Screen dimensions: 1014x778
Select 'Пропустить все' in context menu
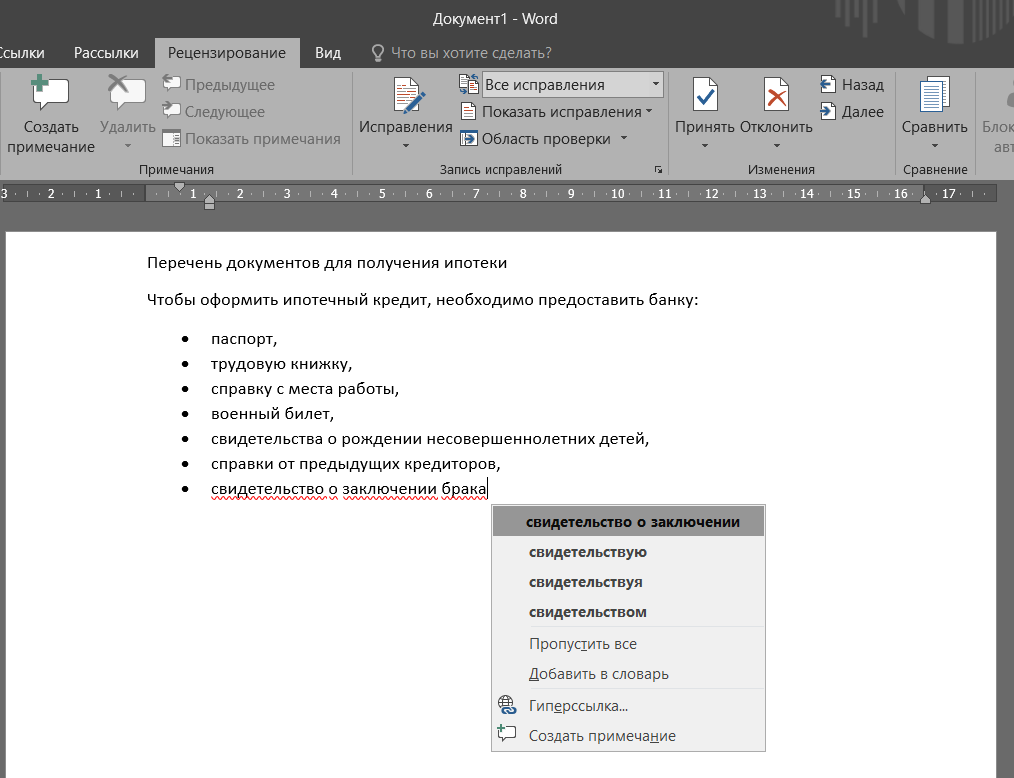[x=582, y=644]
